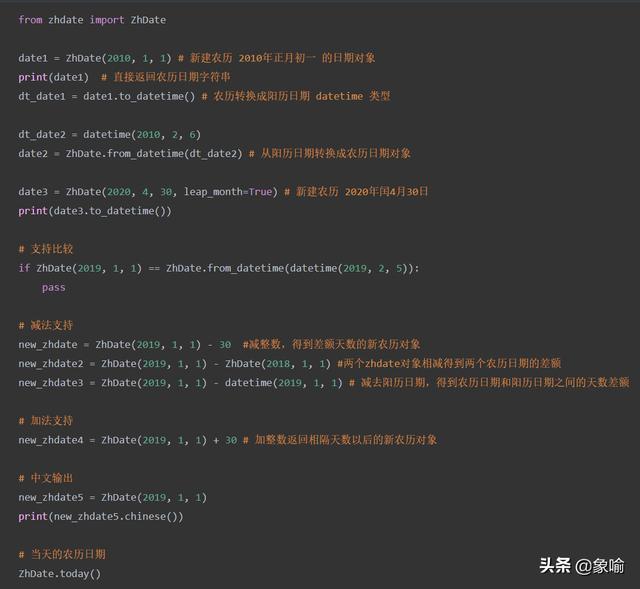Click the 'date1 = ZhDate(2010, 1, 1)' code
The width and height of the screenshot is (640, 589).
[x=95, y=58]
